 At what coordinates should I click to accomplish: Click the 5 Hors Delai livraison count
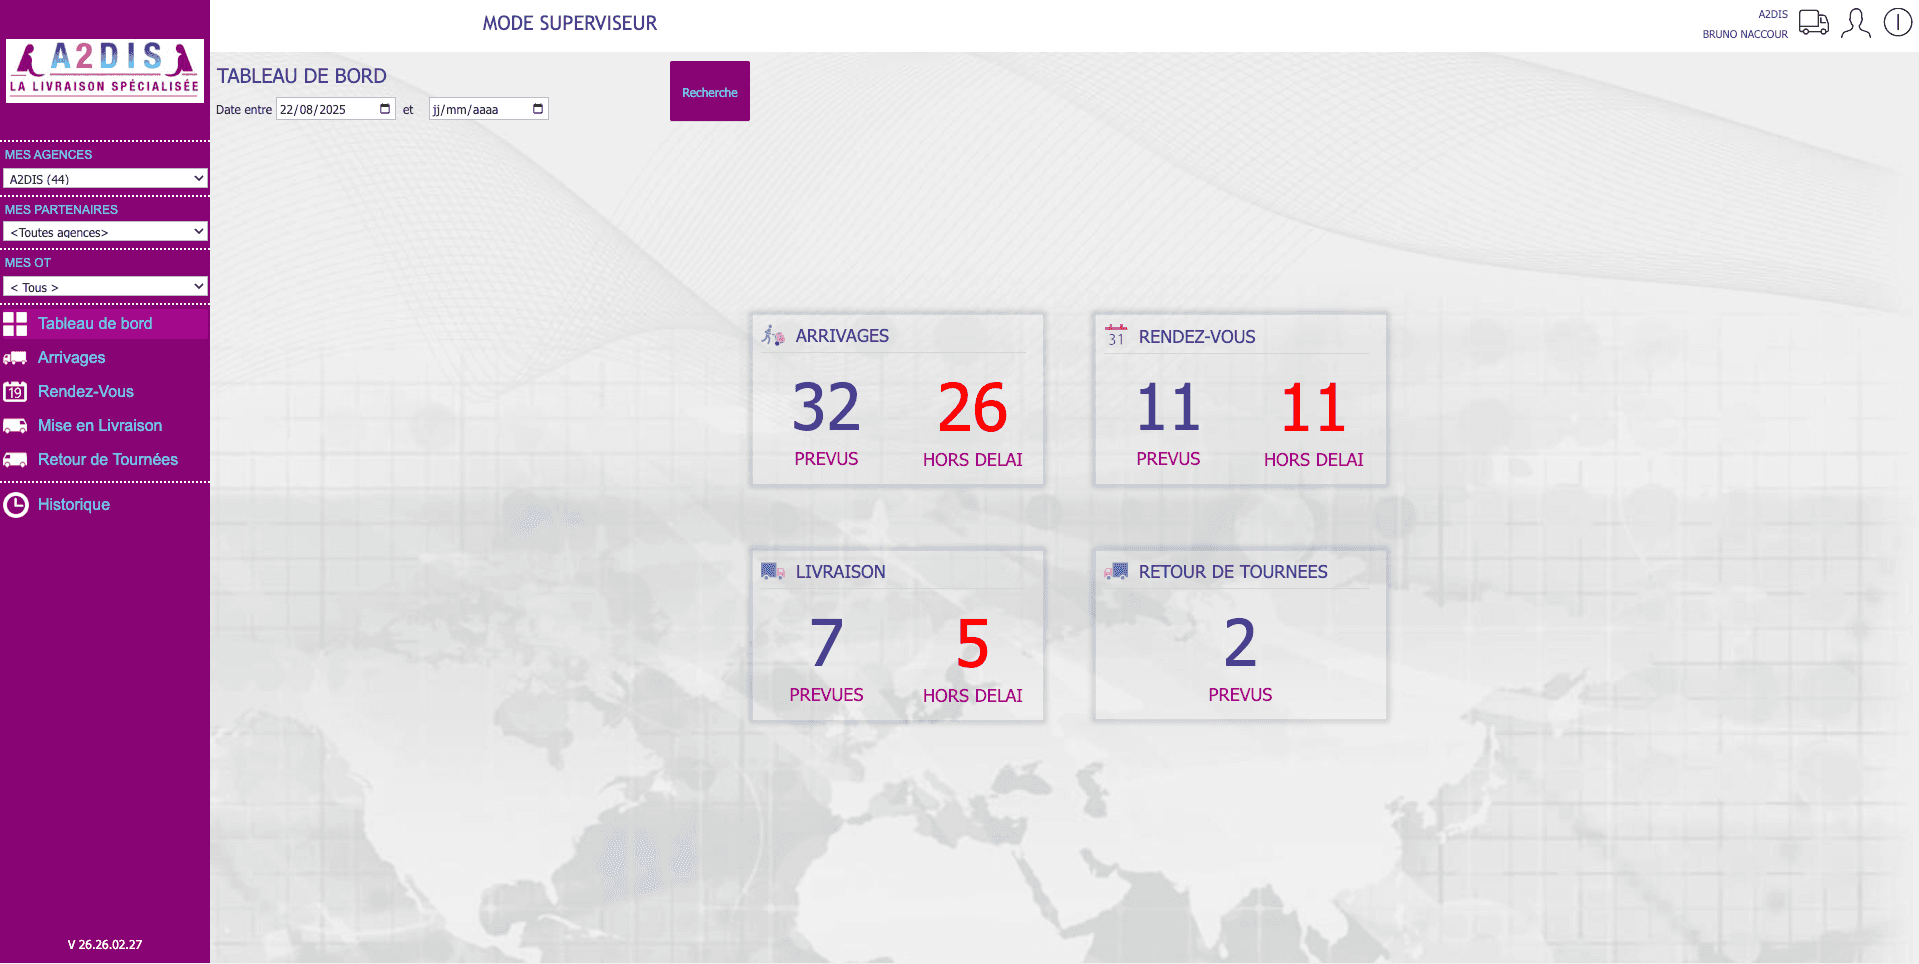pyautogui.click(x=972, y=644)
